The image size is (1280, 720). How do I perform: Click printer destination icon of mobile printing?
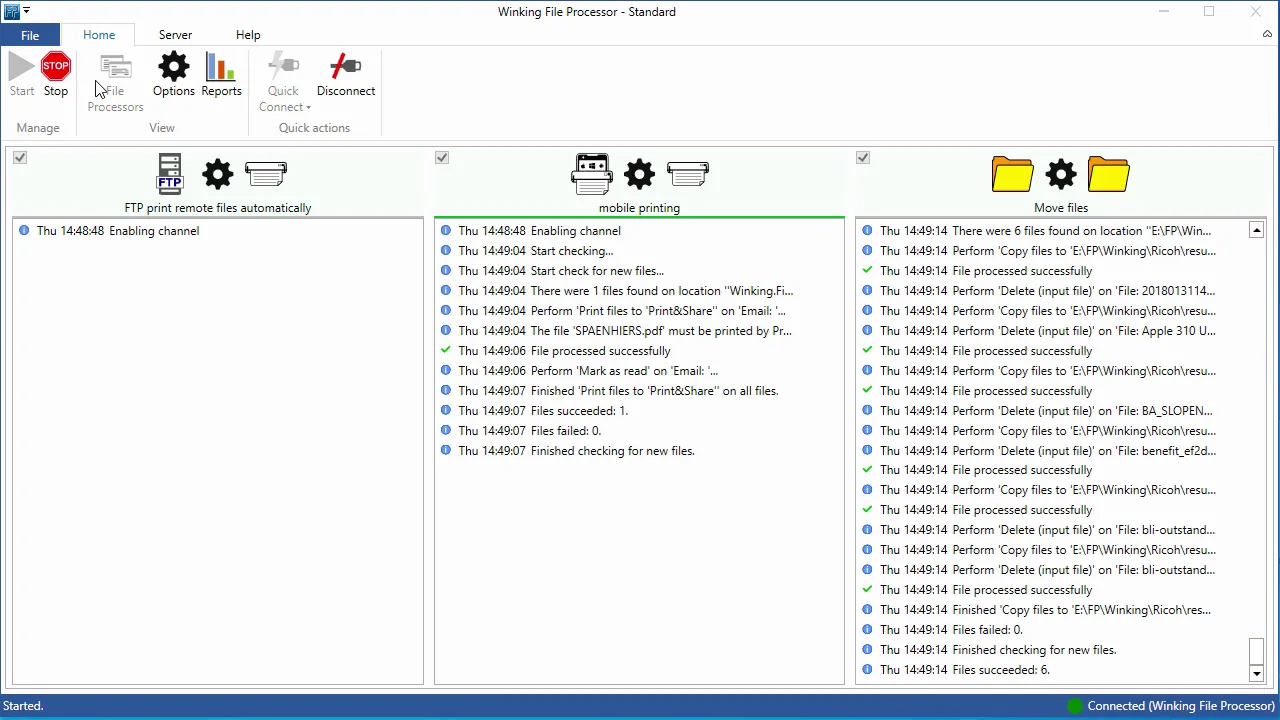[x=688, y=174]
